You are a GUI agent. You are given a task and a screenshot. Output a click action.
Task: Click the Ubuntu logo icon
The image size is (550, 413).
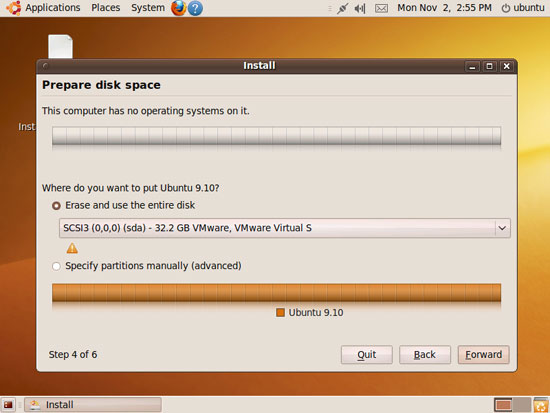point(14,8)
